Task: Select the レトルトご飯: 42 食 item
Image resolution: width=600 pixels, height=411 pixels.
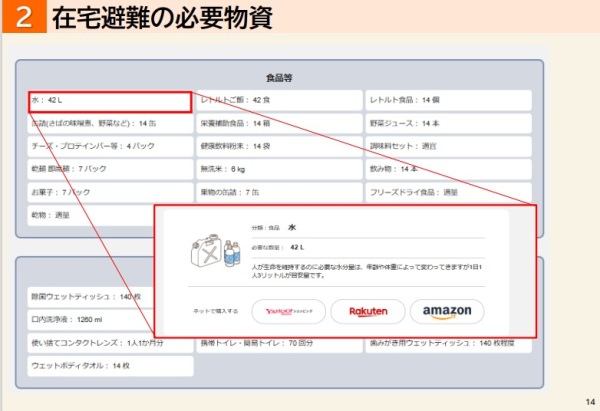Action: [278, 101]
